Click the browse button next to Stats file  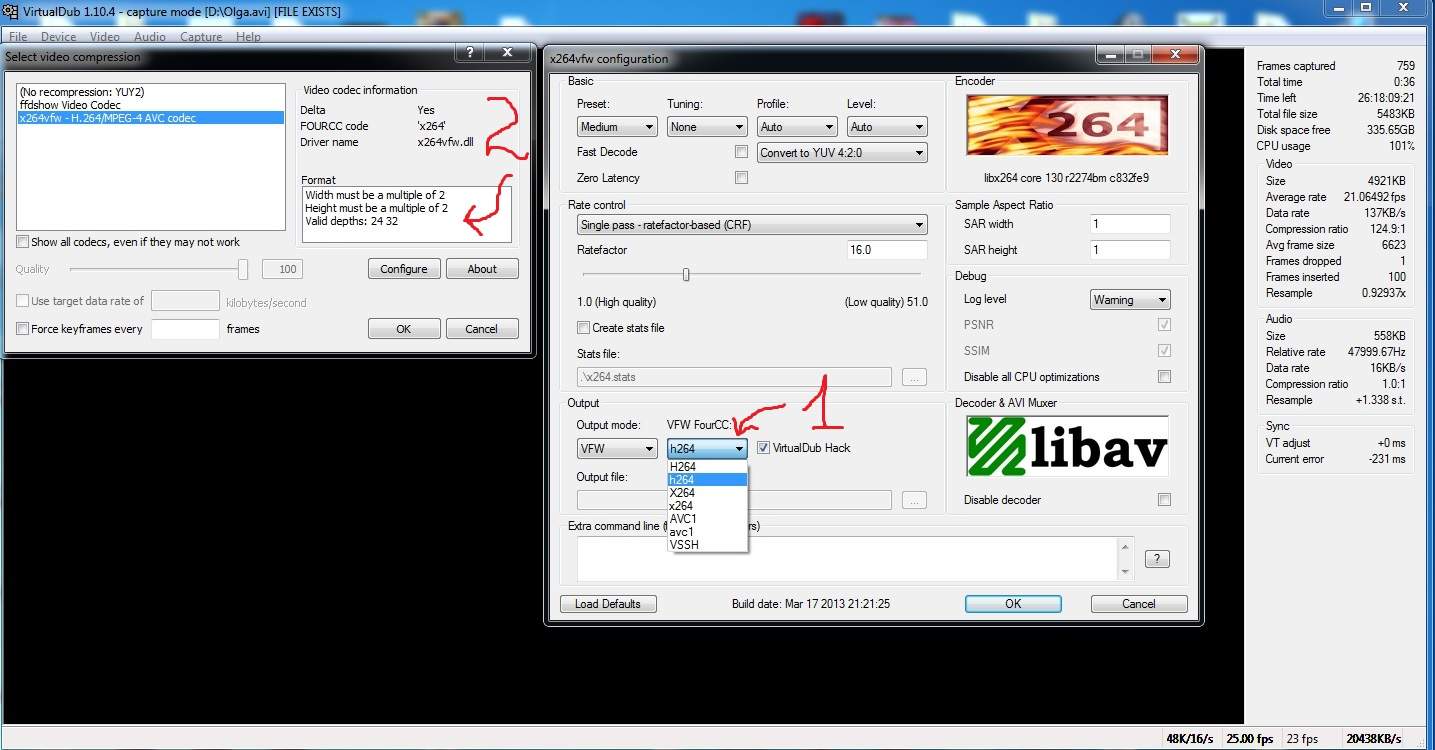pos(913,377)
